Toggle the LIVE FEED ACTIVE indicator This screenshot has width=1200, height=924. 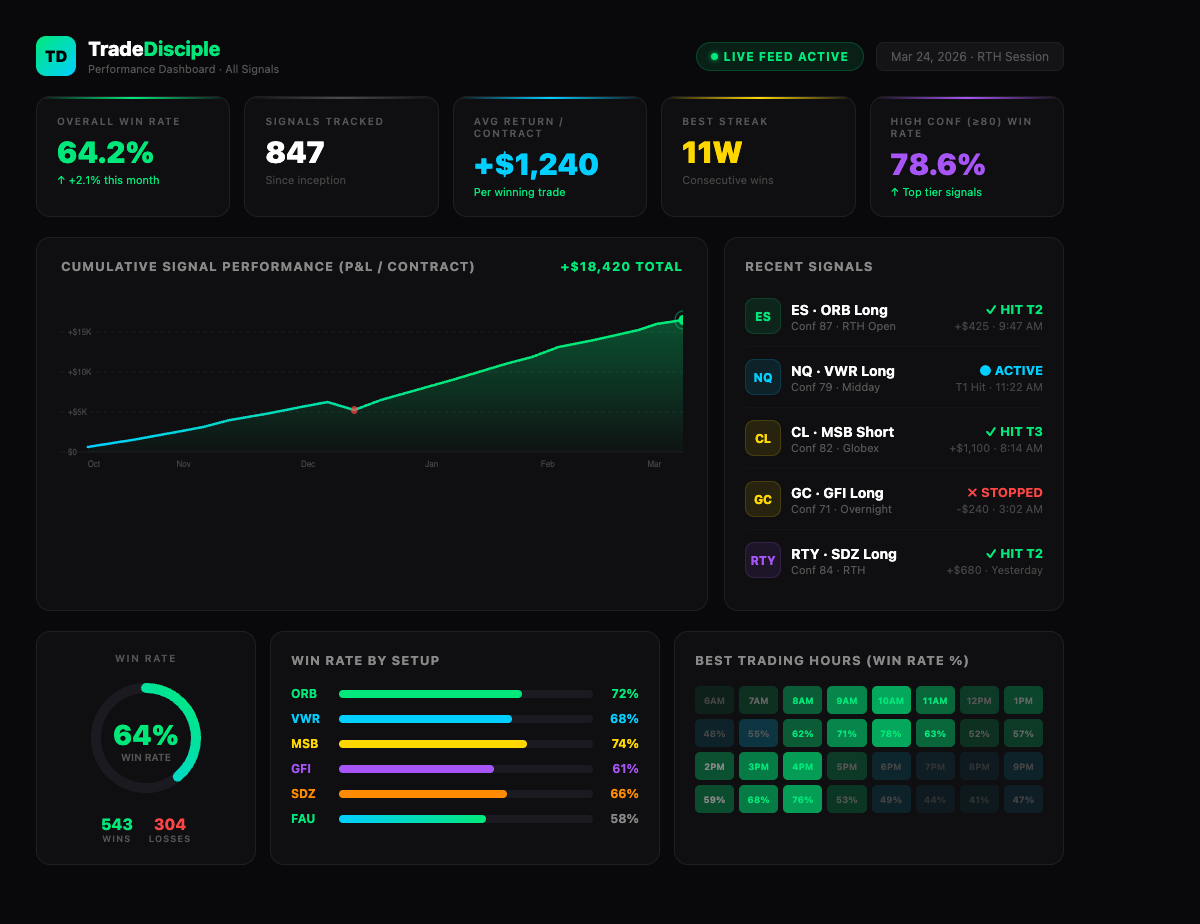coord(779,56)
